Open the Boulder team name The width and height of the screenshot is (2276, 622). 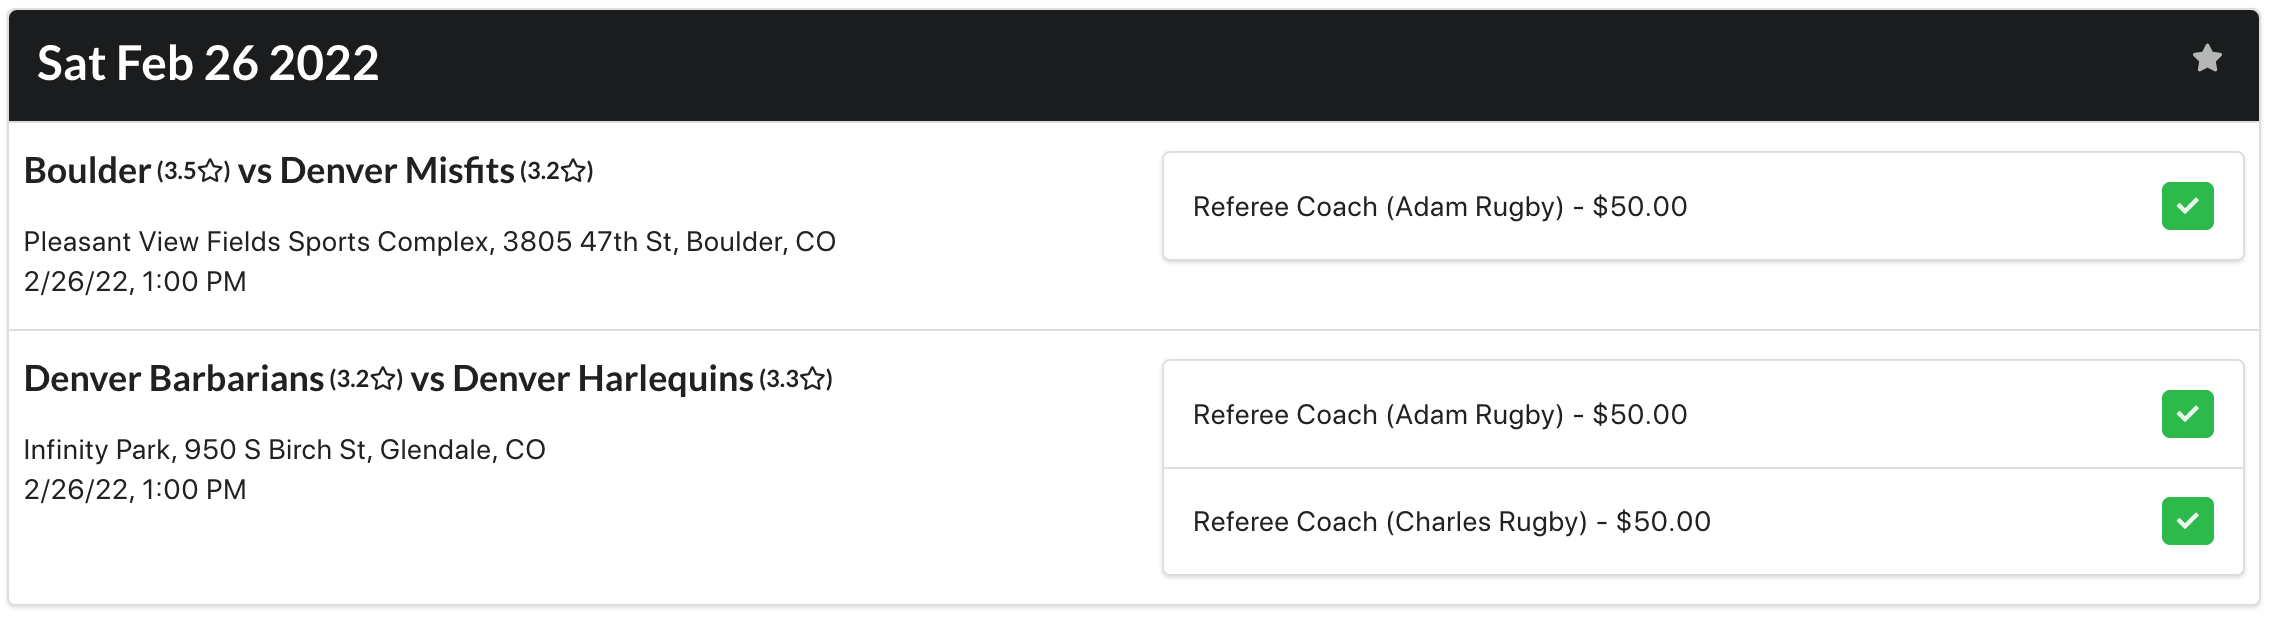(87, 171)
